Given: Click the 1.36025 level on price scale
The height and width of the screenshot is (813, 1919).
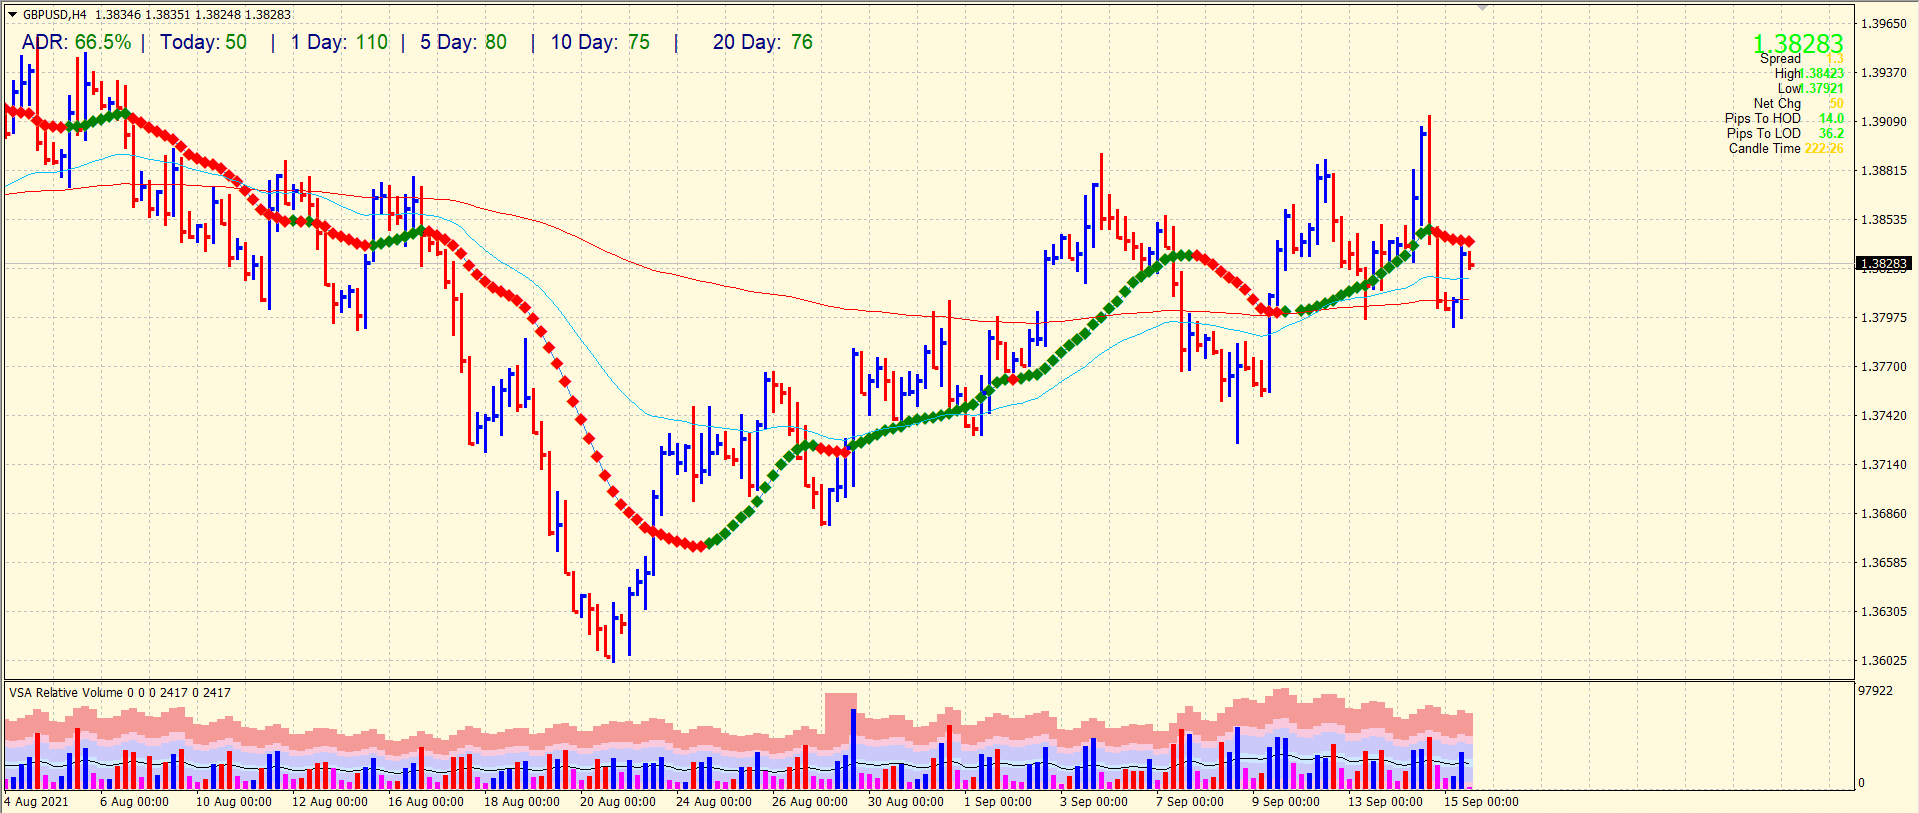Looking at the screenshot, I should coord(1883,660).
